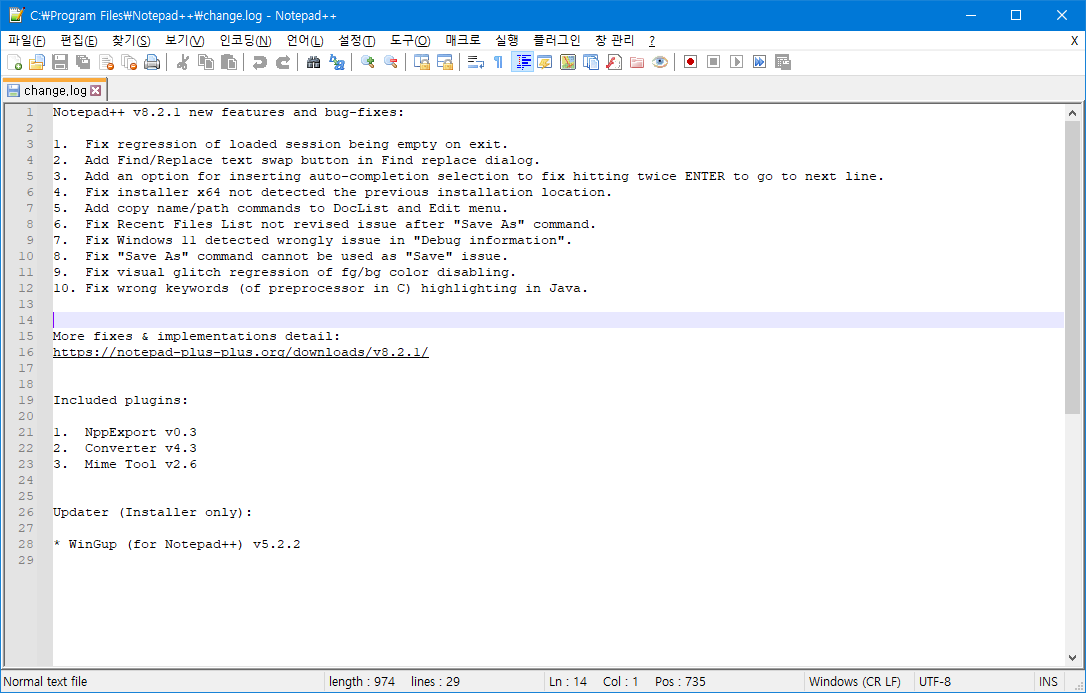Click the Playback macro triangle icon
This screenshot has height=693, width=1086.
(x=737, y=62)
